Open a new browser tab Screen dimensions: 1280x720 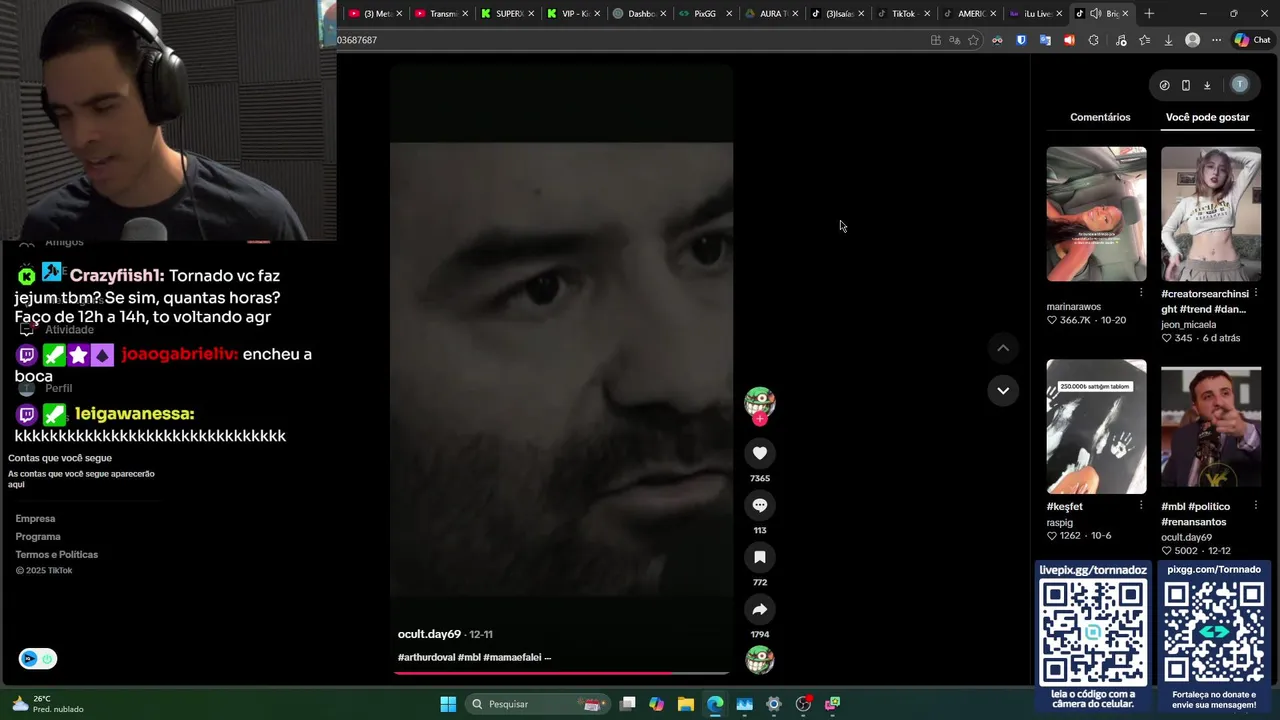[1149, 14]
